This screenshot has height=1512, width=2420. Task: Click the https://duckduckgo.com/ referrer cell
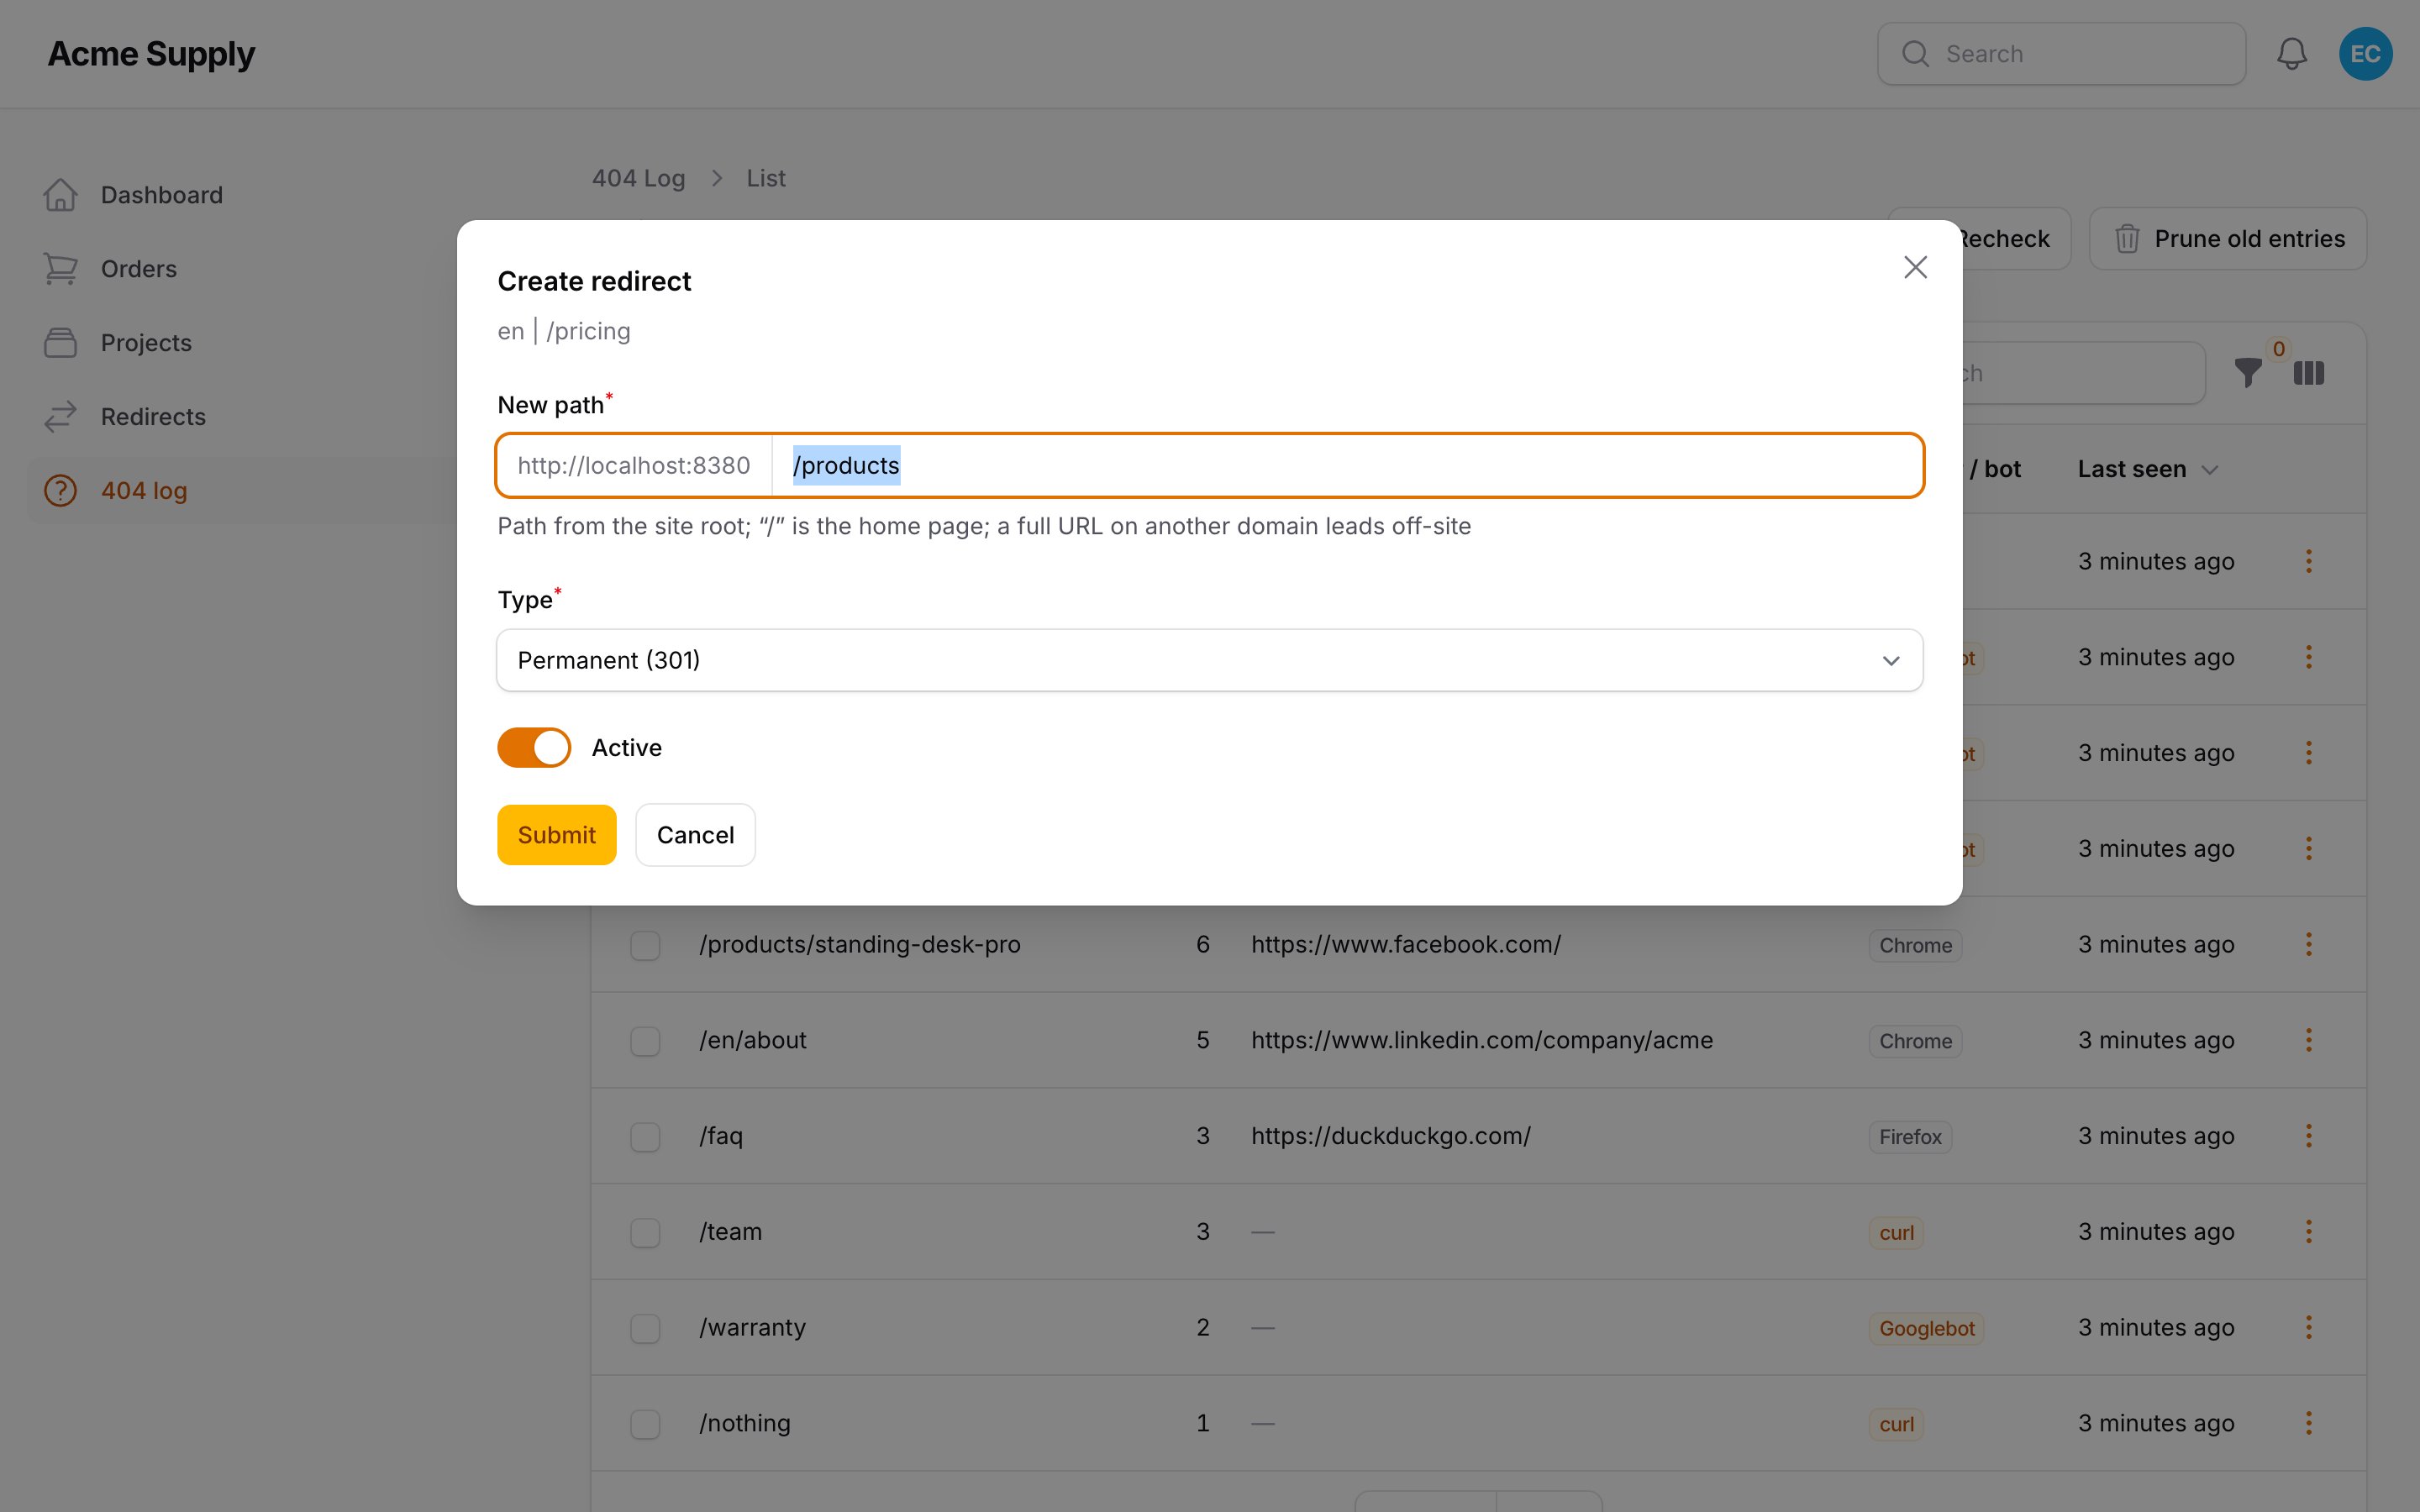[x=1390, y=1136]
